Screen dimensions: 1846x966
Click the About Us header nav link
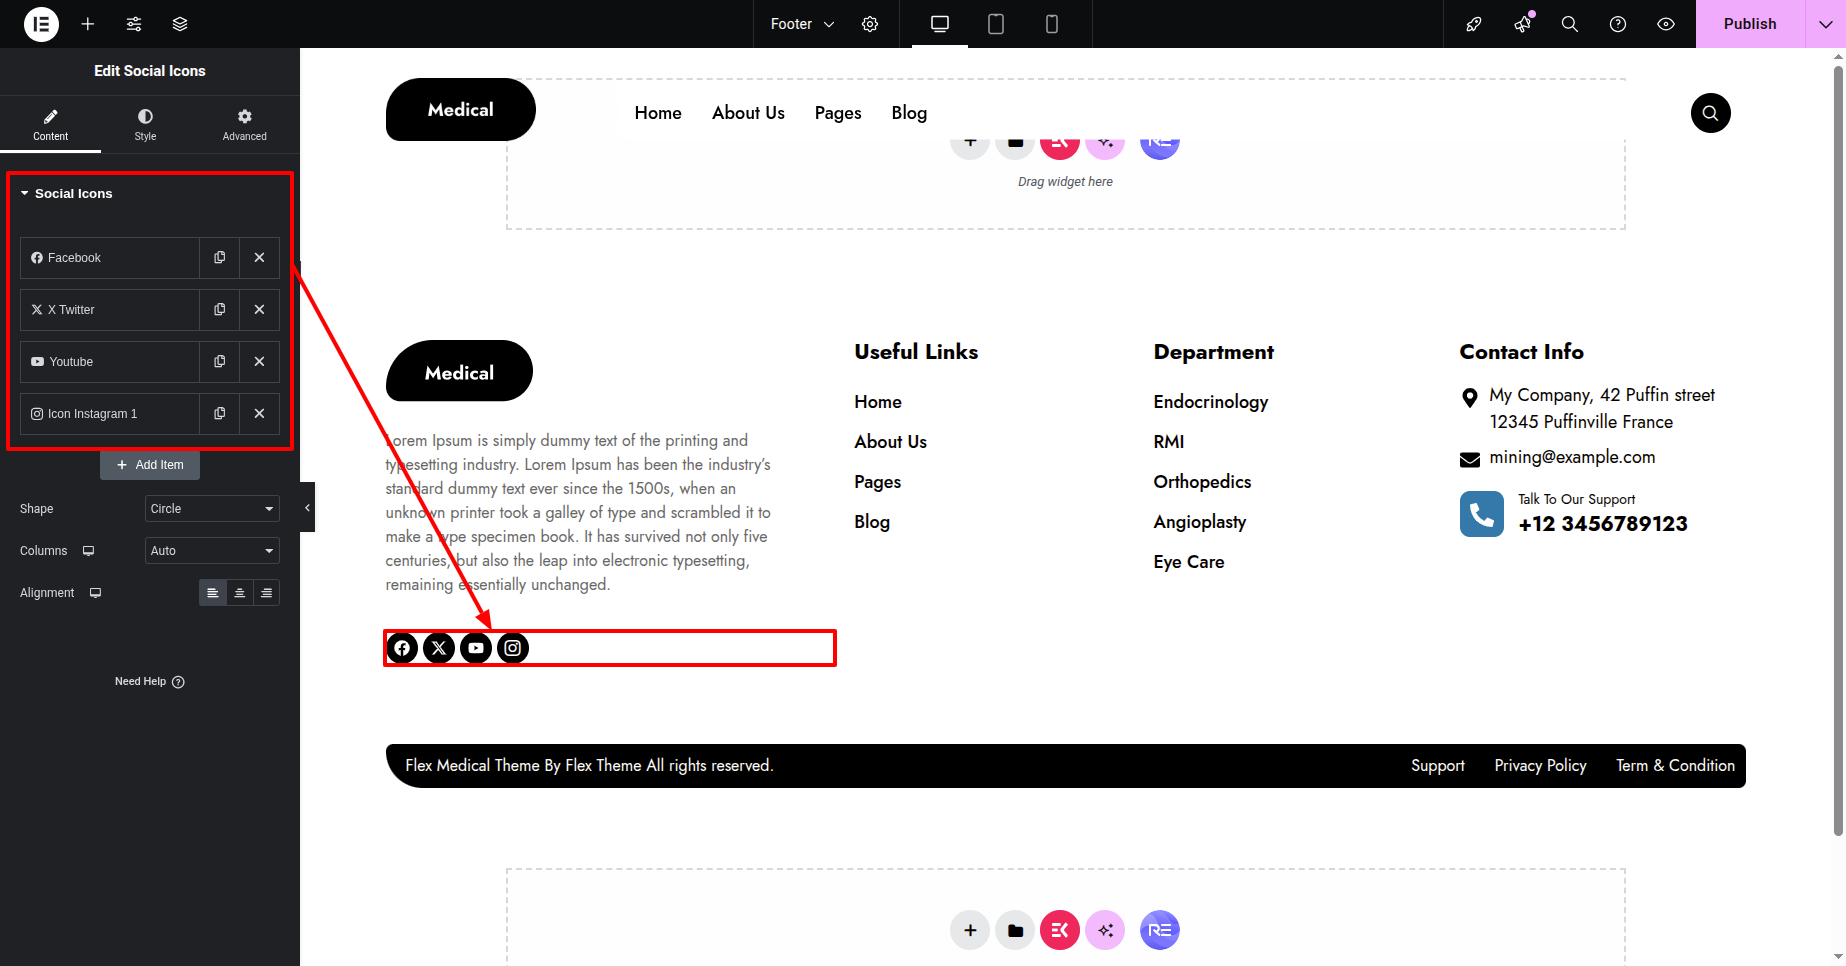(x=748, y=113)
